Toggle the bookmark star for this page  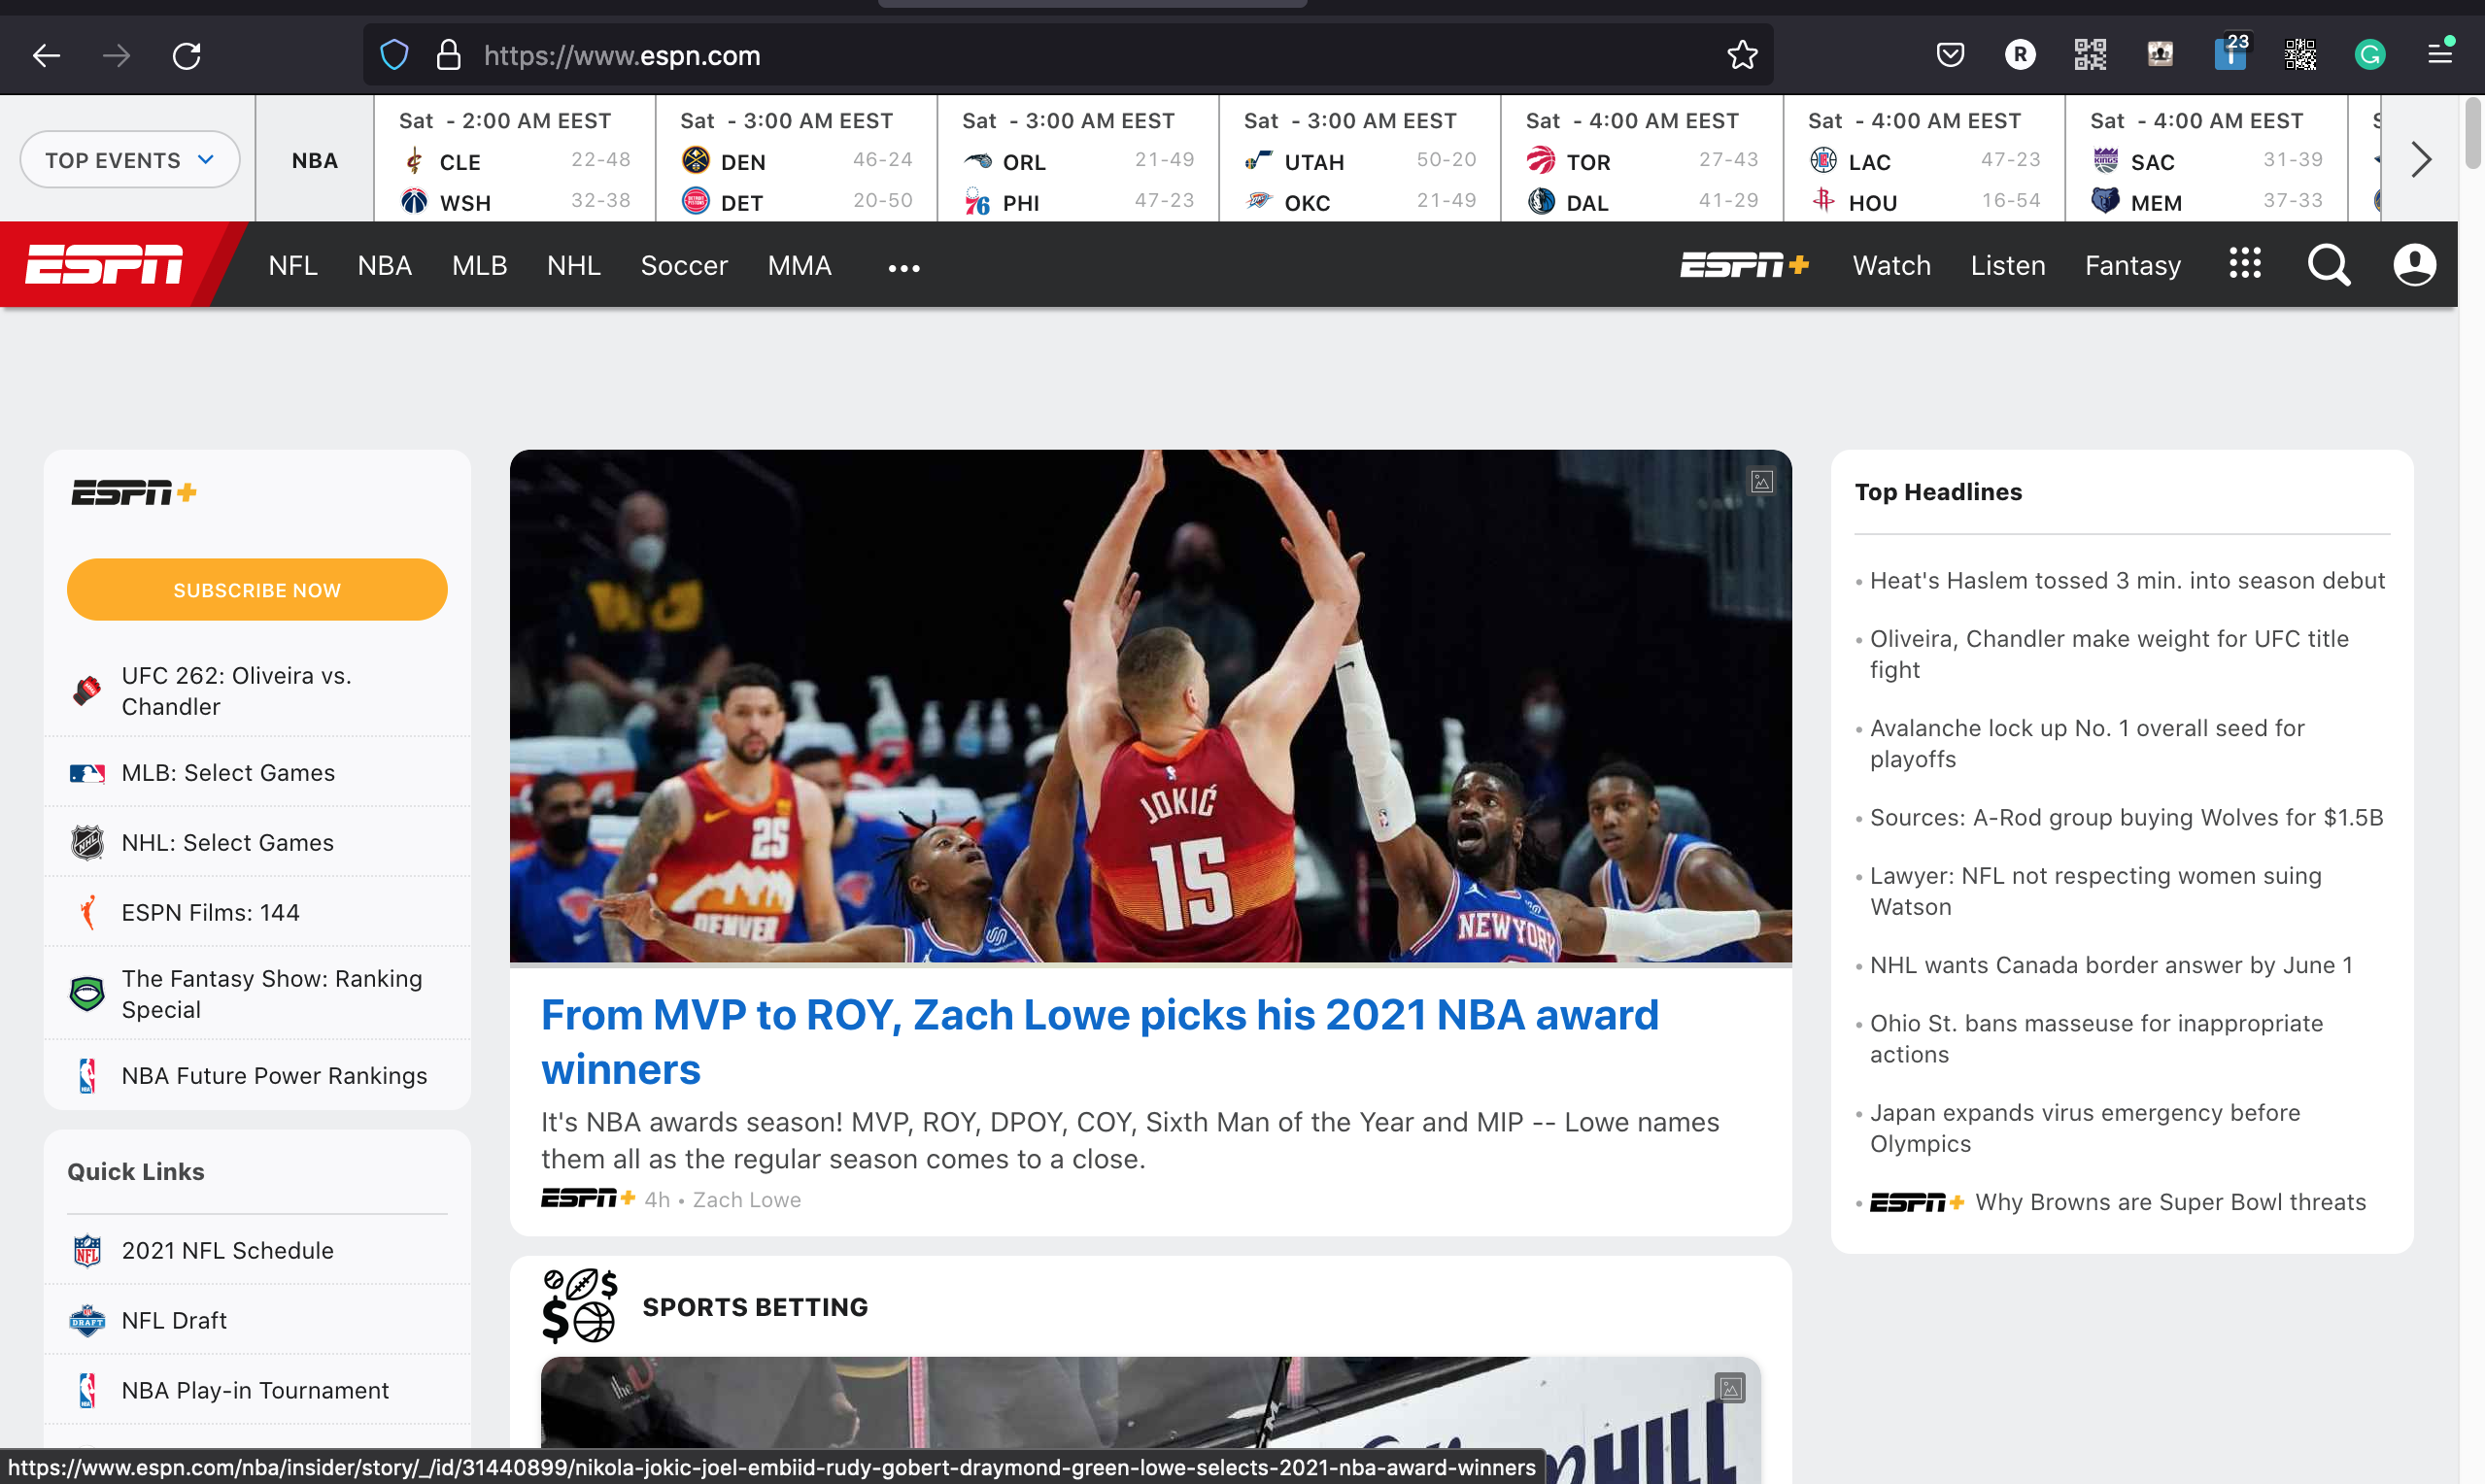pos(1742,55)
